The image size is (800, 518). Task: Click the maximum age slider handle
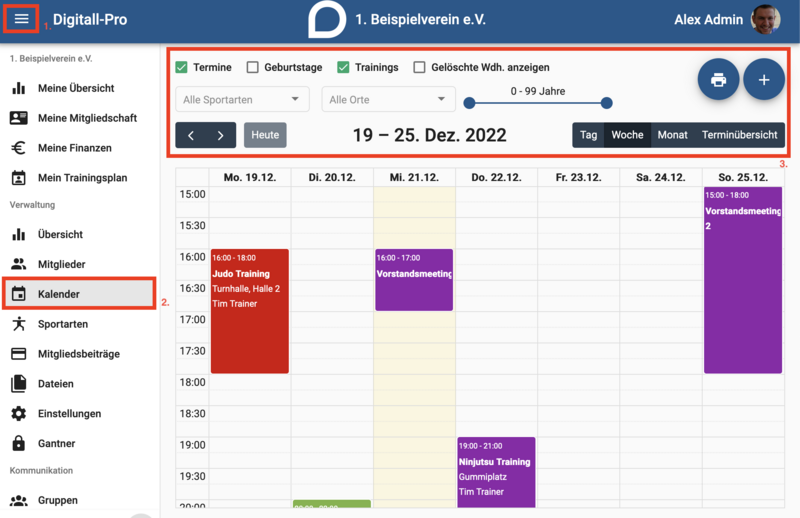pyautogui.click(x=607, y=103)
